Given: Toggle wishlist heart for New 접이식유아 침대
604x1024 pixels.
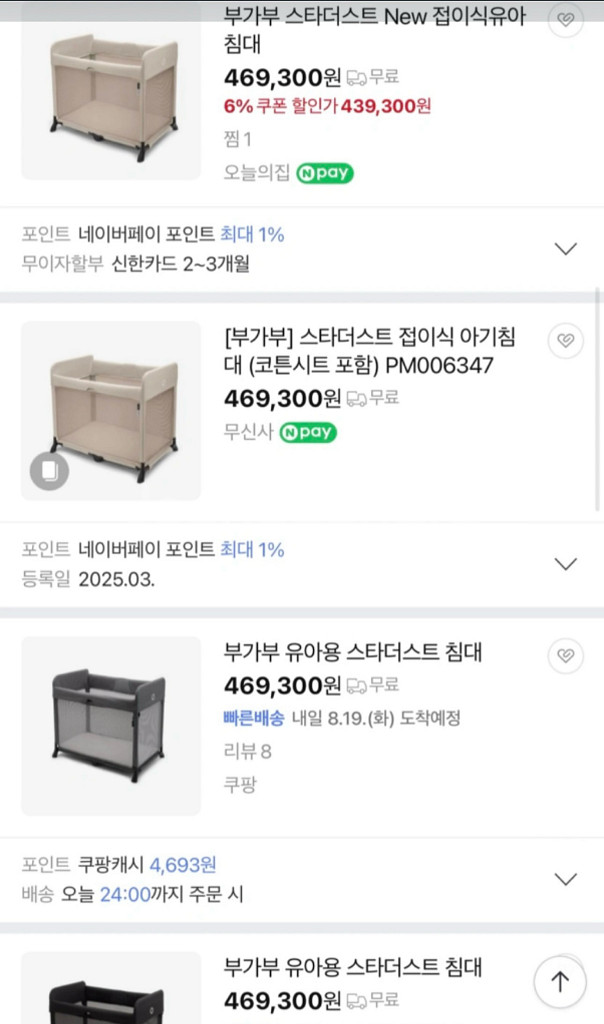Looking at the screenshot, I should click(x=566, y=20).
